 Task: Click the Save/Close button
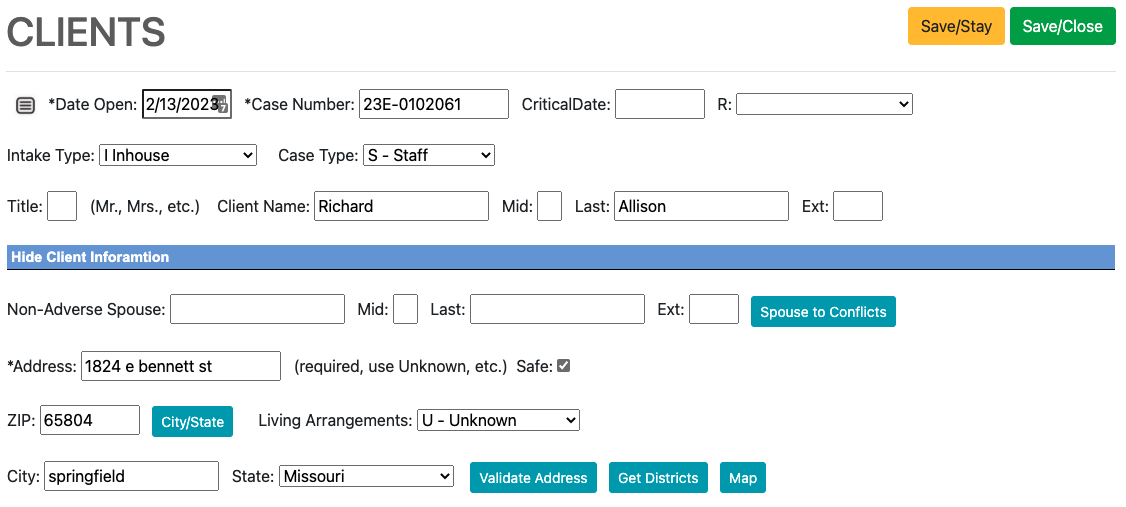click(1062, 26)
